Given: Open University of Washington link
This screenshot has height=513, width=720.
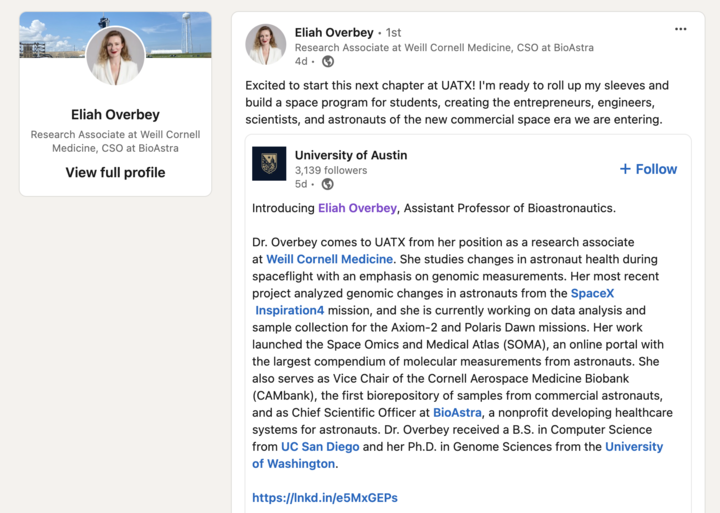Looking at the screenshot, I should [457, 455].
